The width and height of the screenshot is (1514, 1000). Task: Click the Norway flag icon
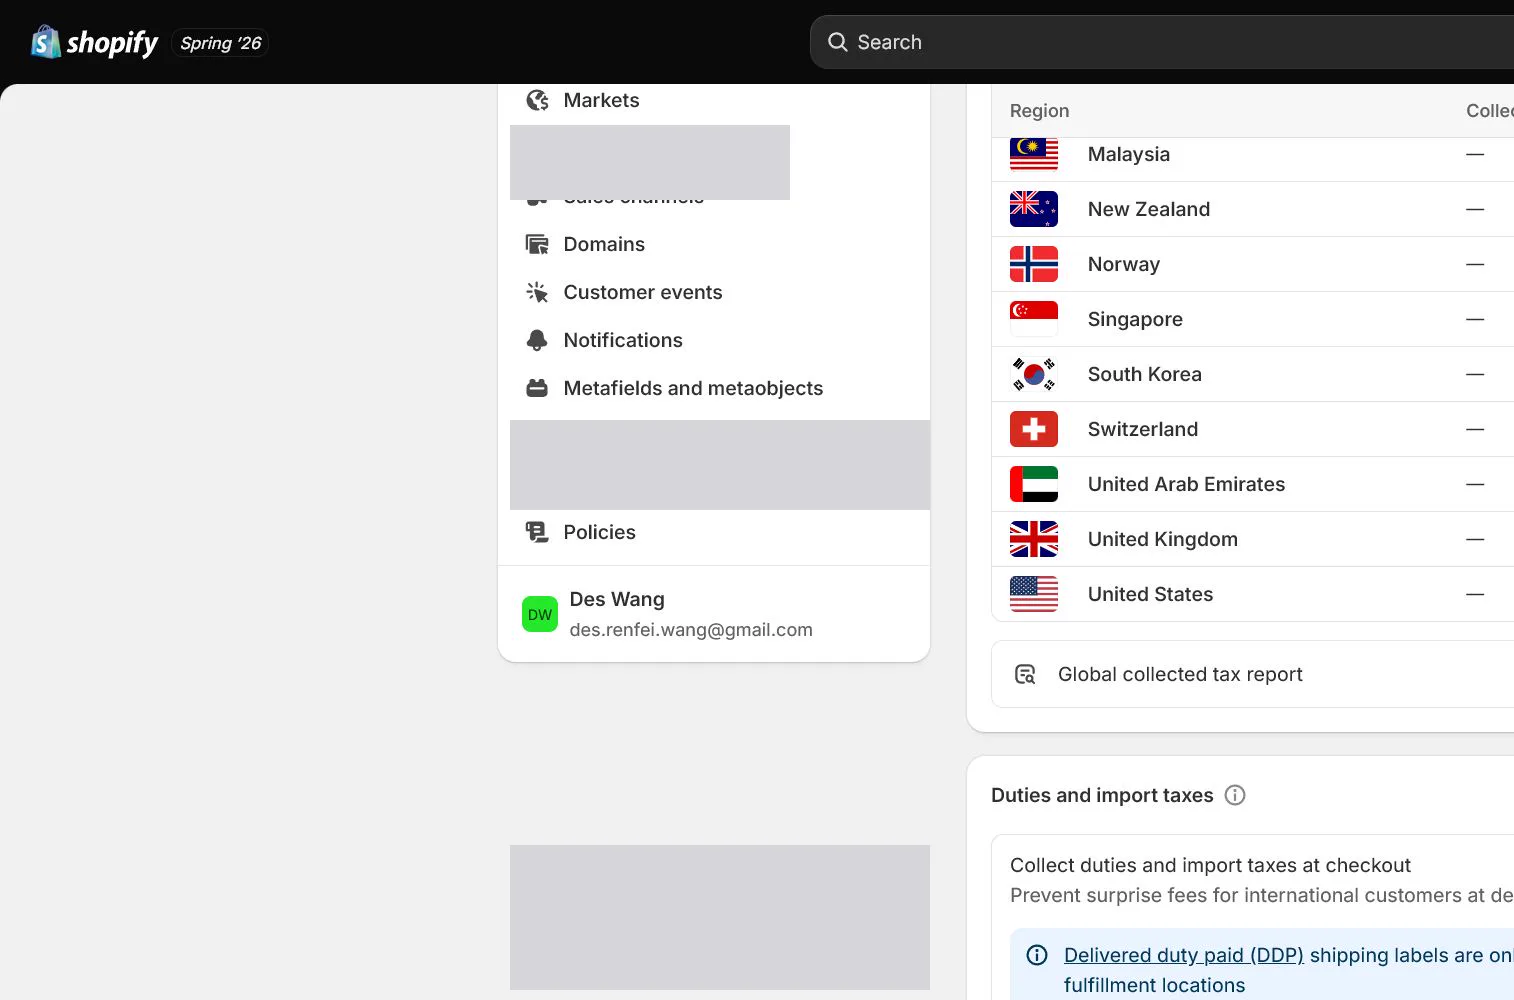[1034, 264]
